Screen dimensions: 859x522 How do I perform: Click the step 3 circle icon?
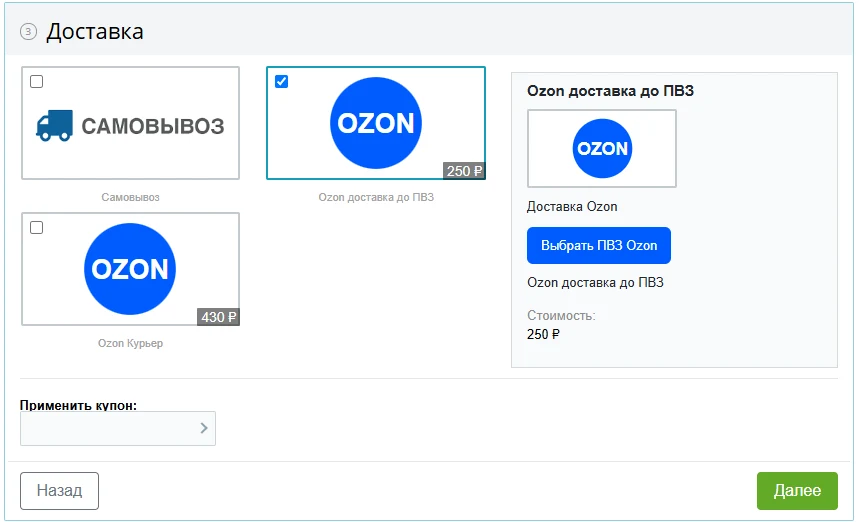coord(28,32)
